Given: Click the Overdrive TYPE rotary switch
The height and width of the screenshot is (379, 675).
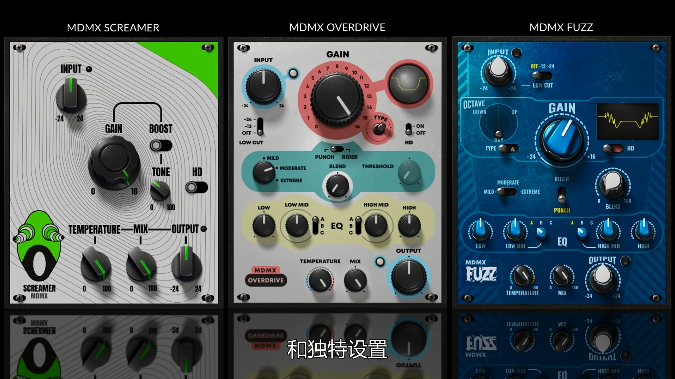Looking at the screenshot, I should pos(379,128).
